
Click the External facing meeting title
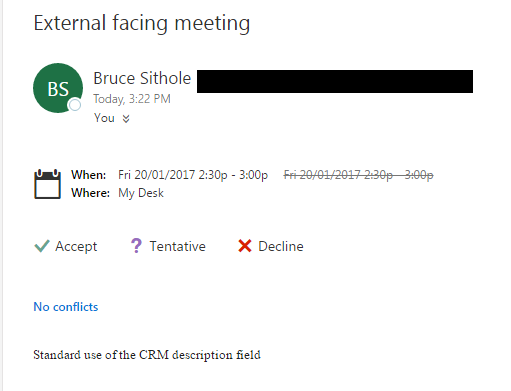142,23
